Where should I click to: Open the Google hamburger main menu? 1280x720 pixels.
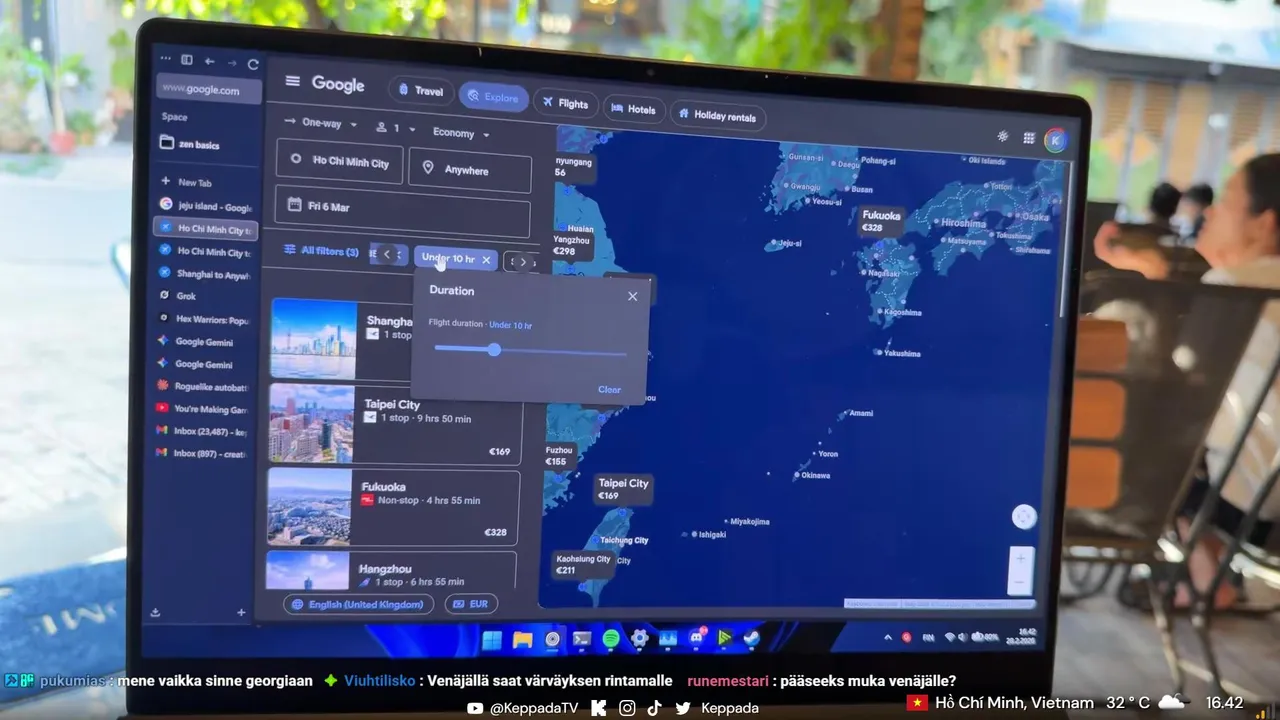[x=292, y=82]
